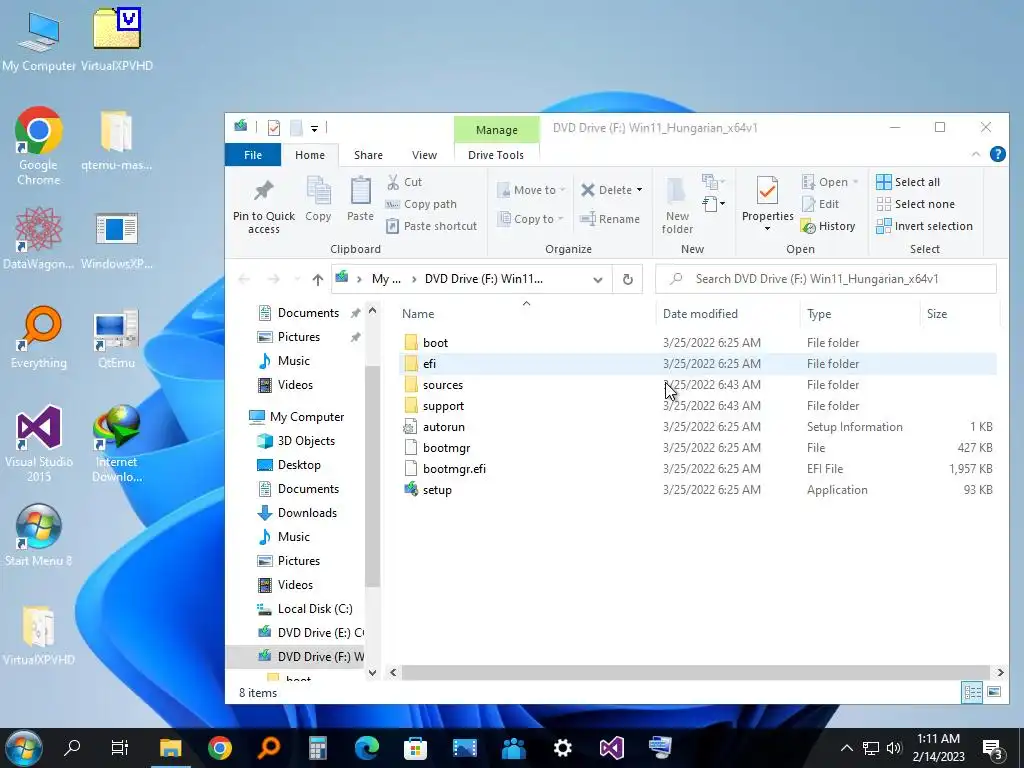The height and width of the screenshot is (768, 1024).
Task: Select Downloads in navigation pane
Action: point(296,513)
